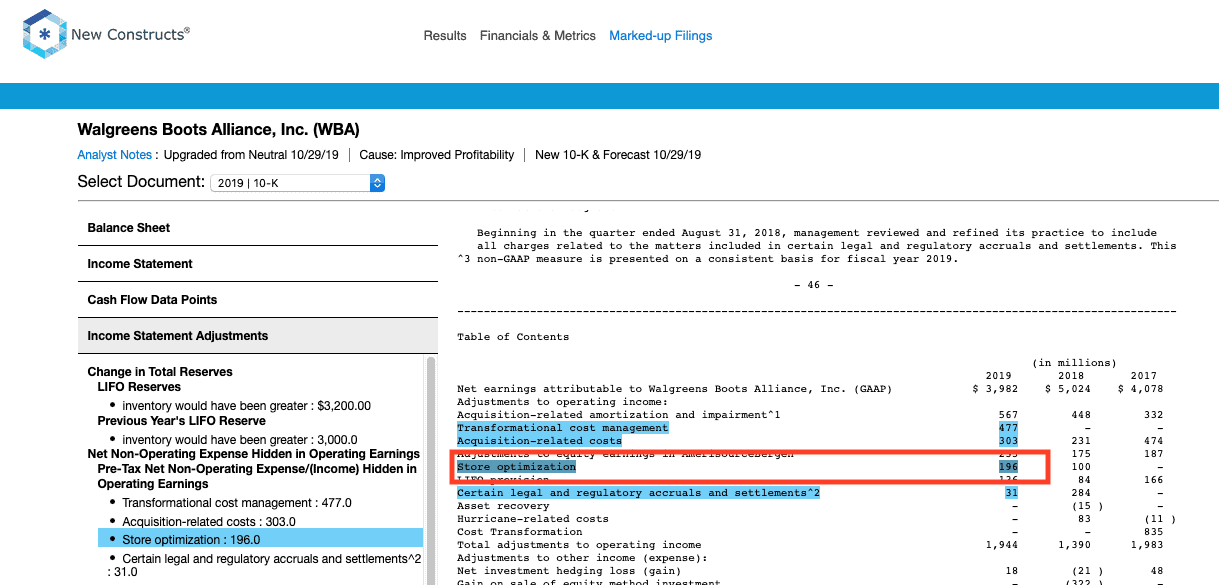Click the Change in Total Reserves heading

point(160,372)
